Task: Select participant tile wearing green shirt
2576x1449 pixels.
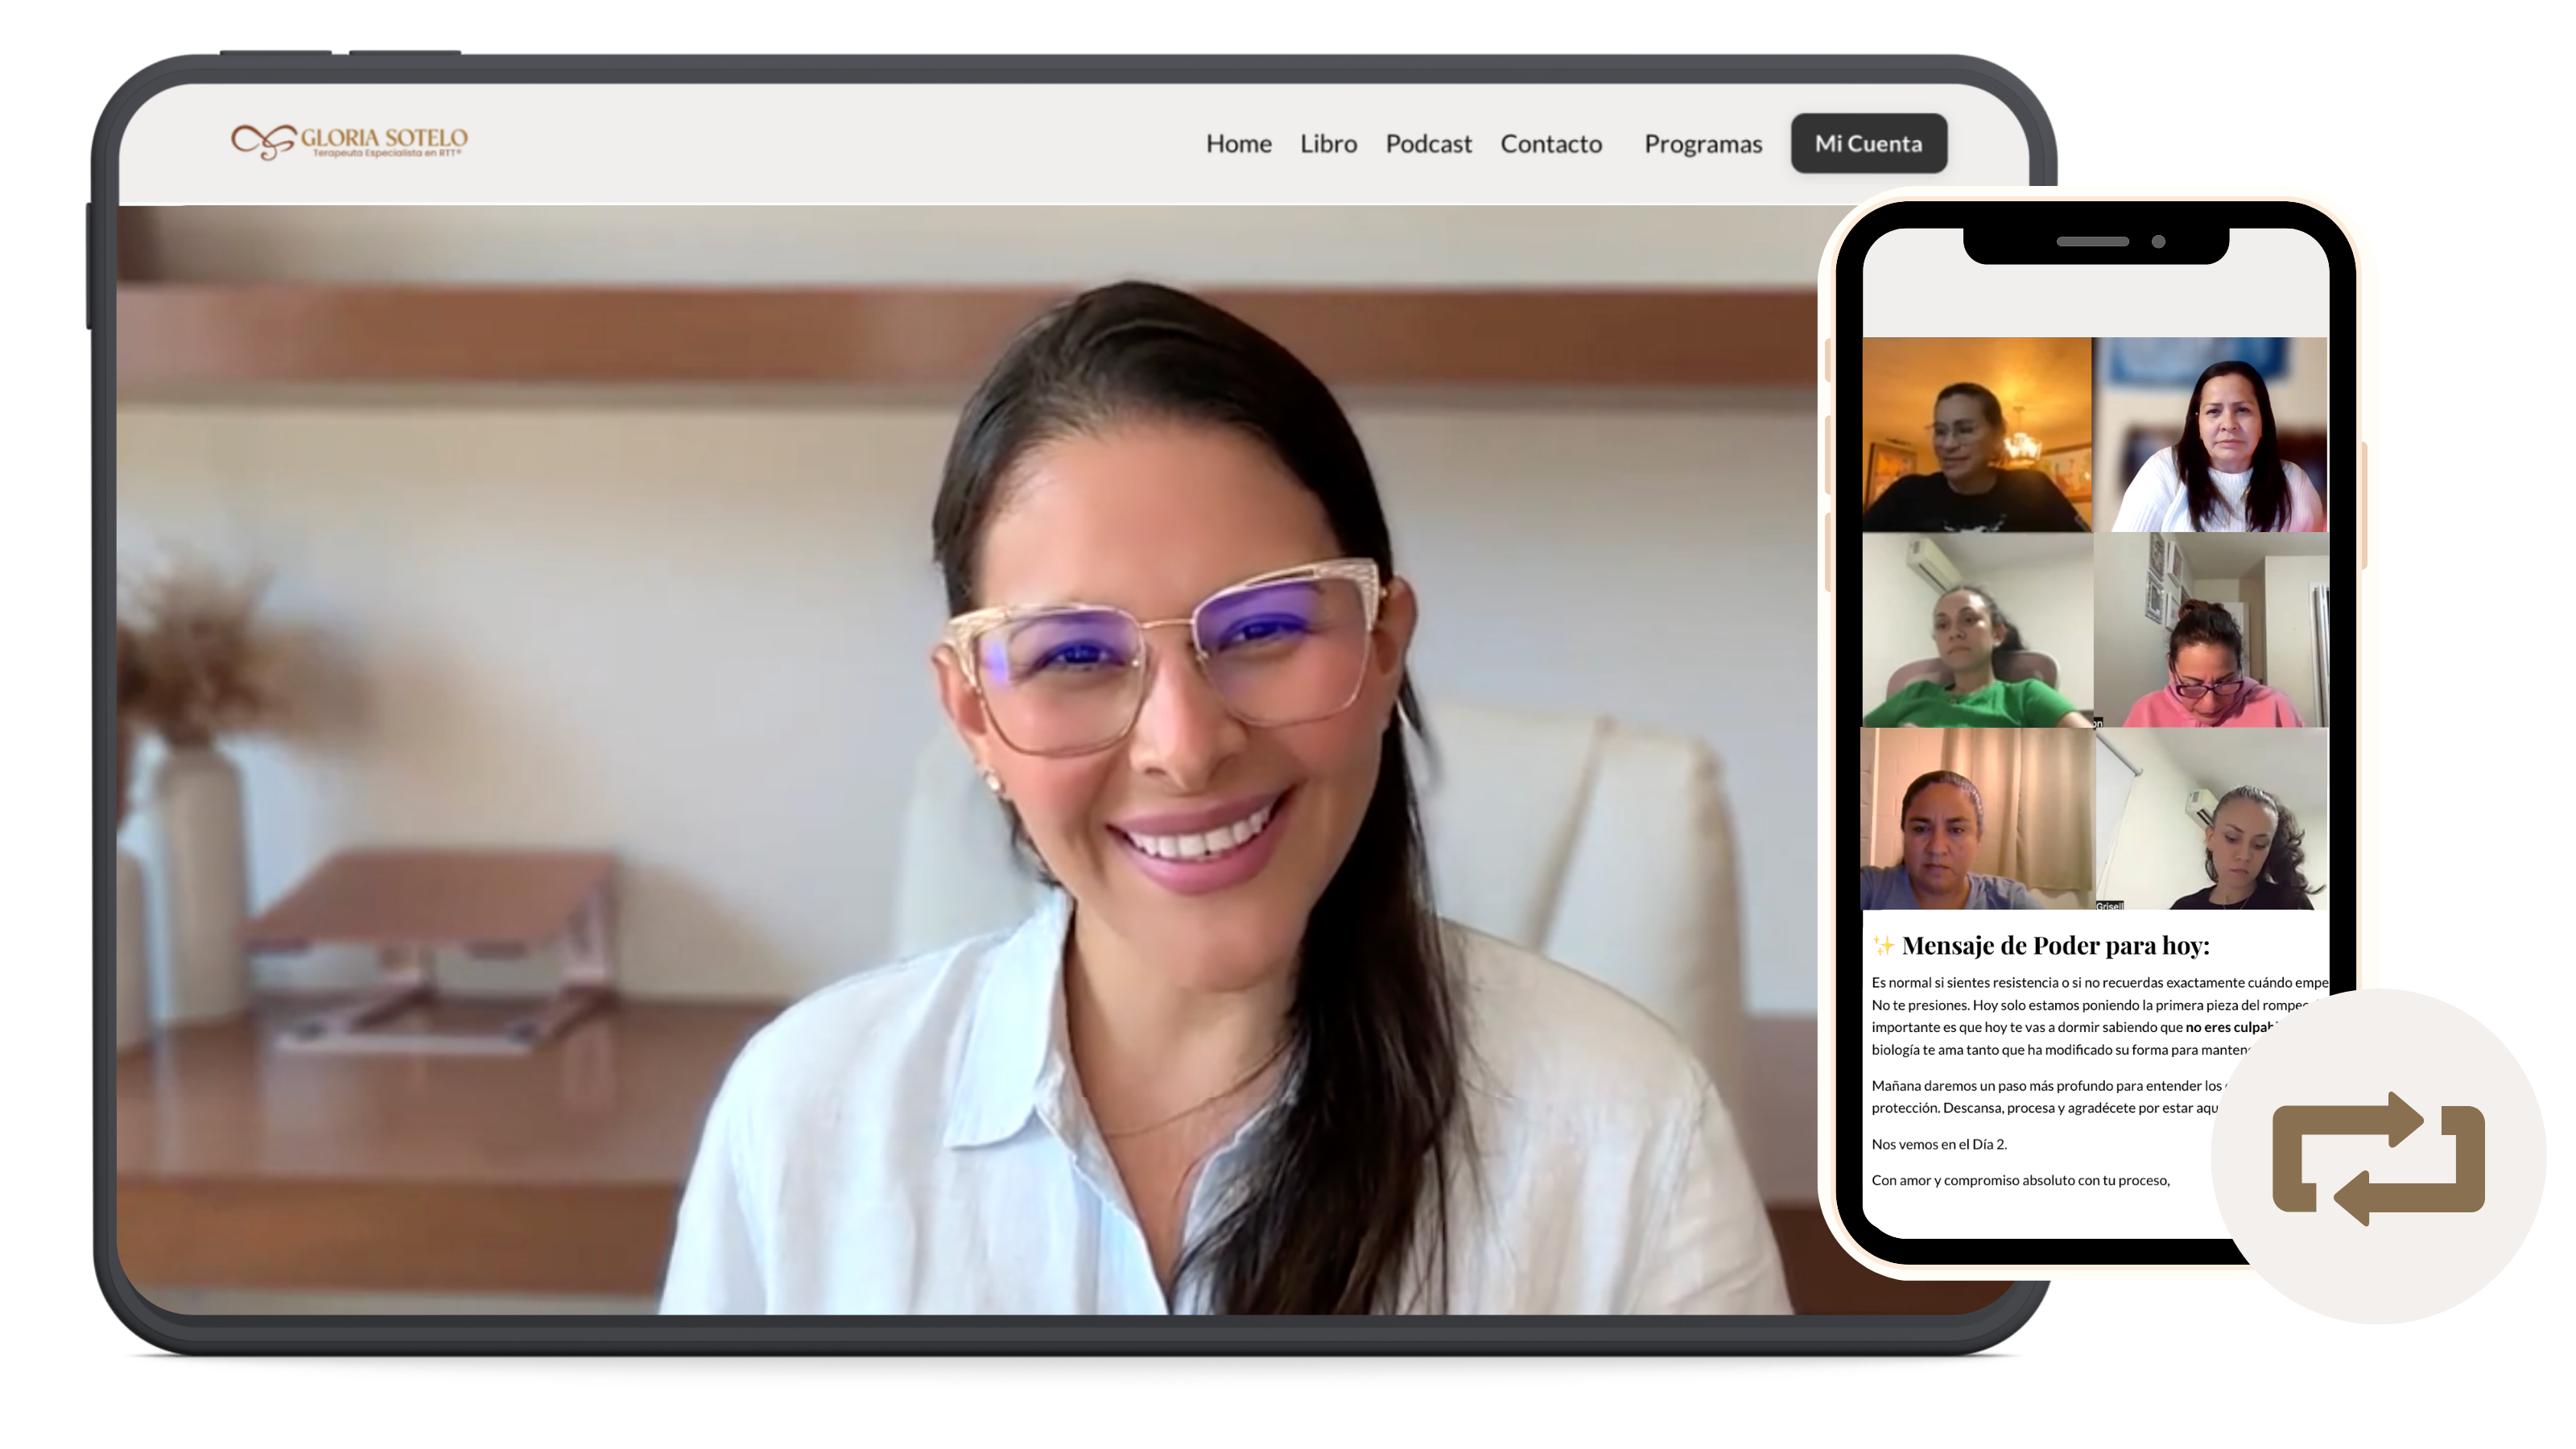Action: pos(1976,630)
